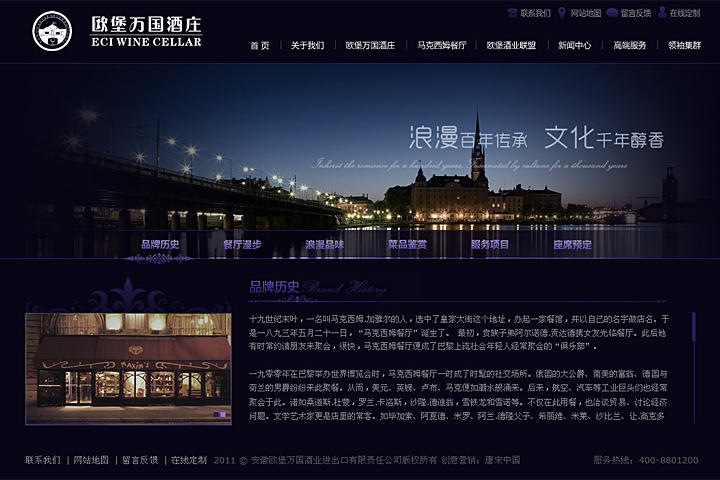Select the 浪漫品味 tab

tap(324, 244)
